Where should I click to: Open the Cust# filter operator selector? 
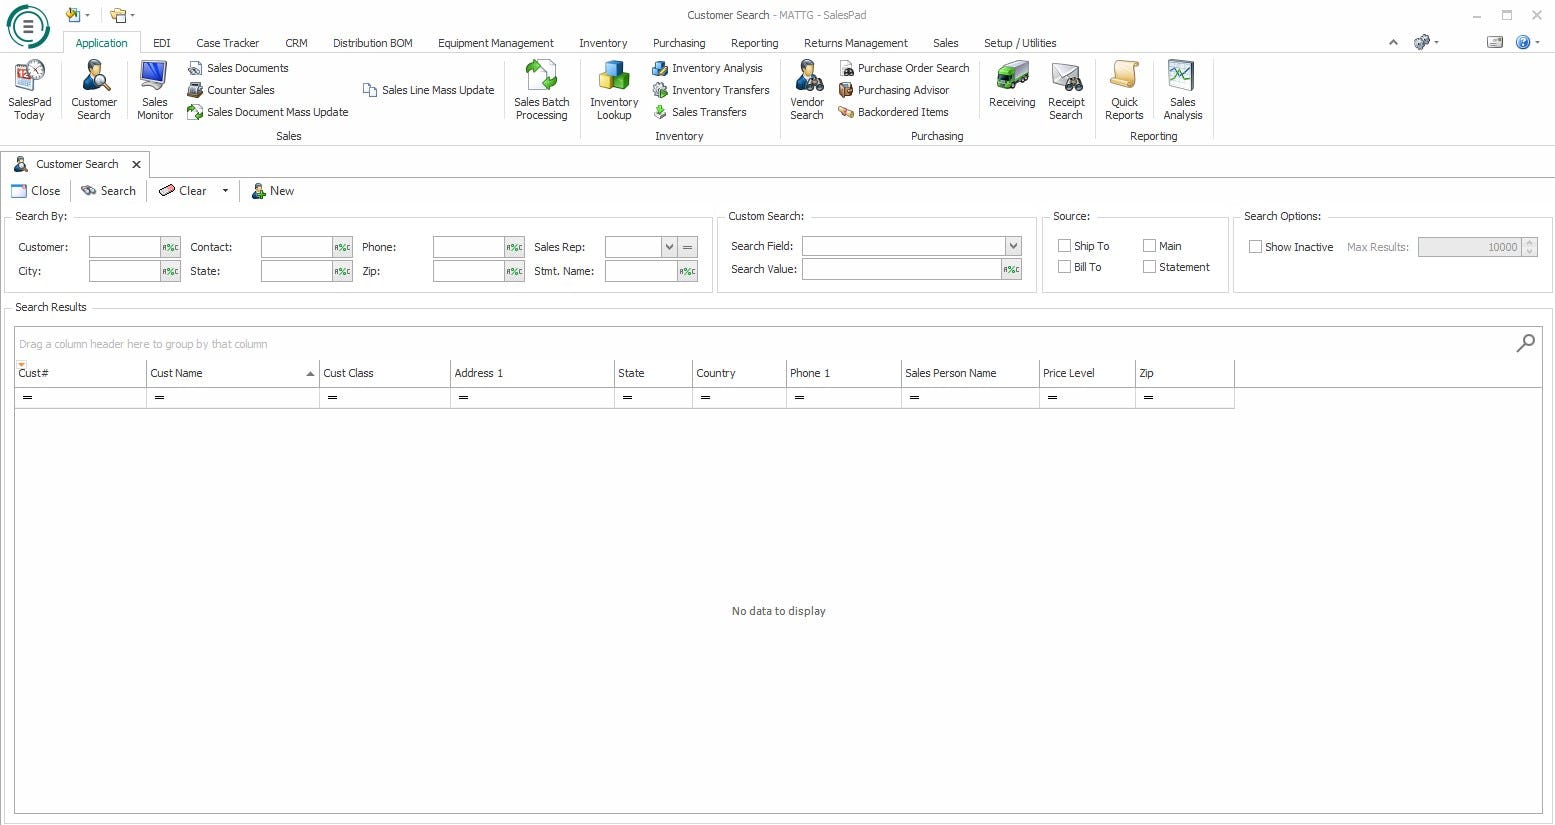(27, 398)
